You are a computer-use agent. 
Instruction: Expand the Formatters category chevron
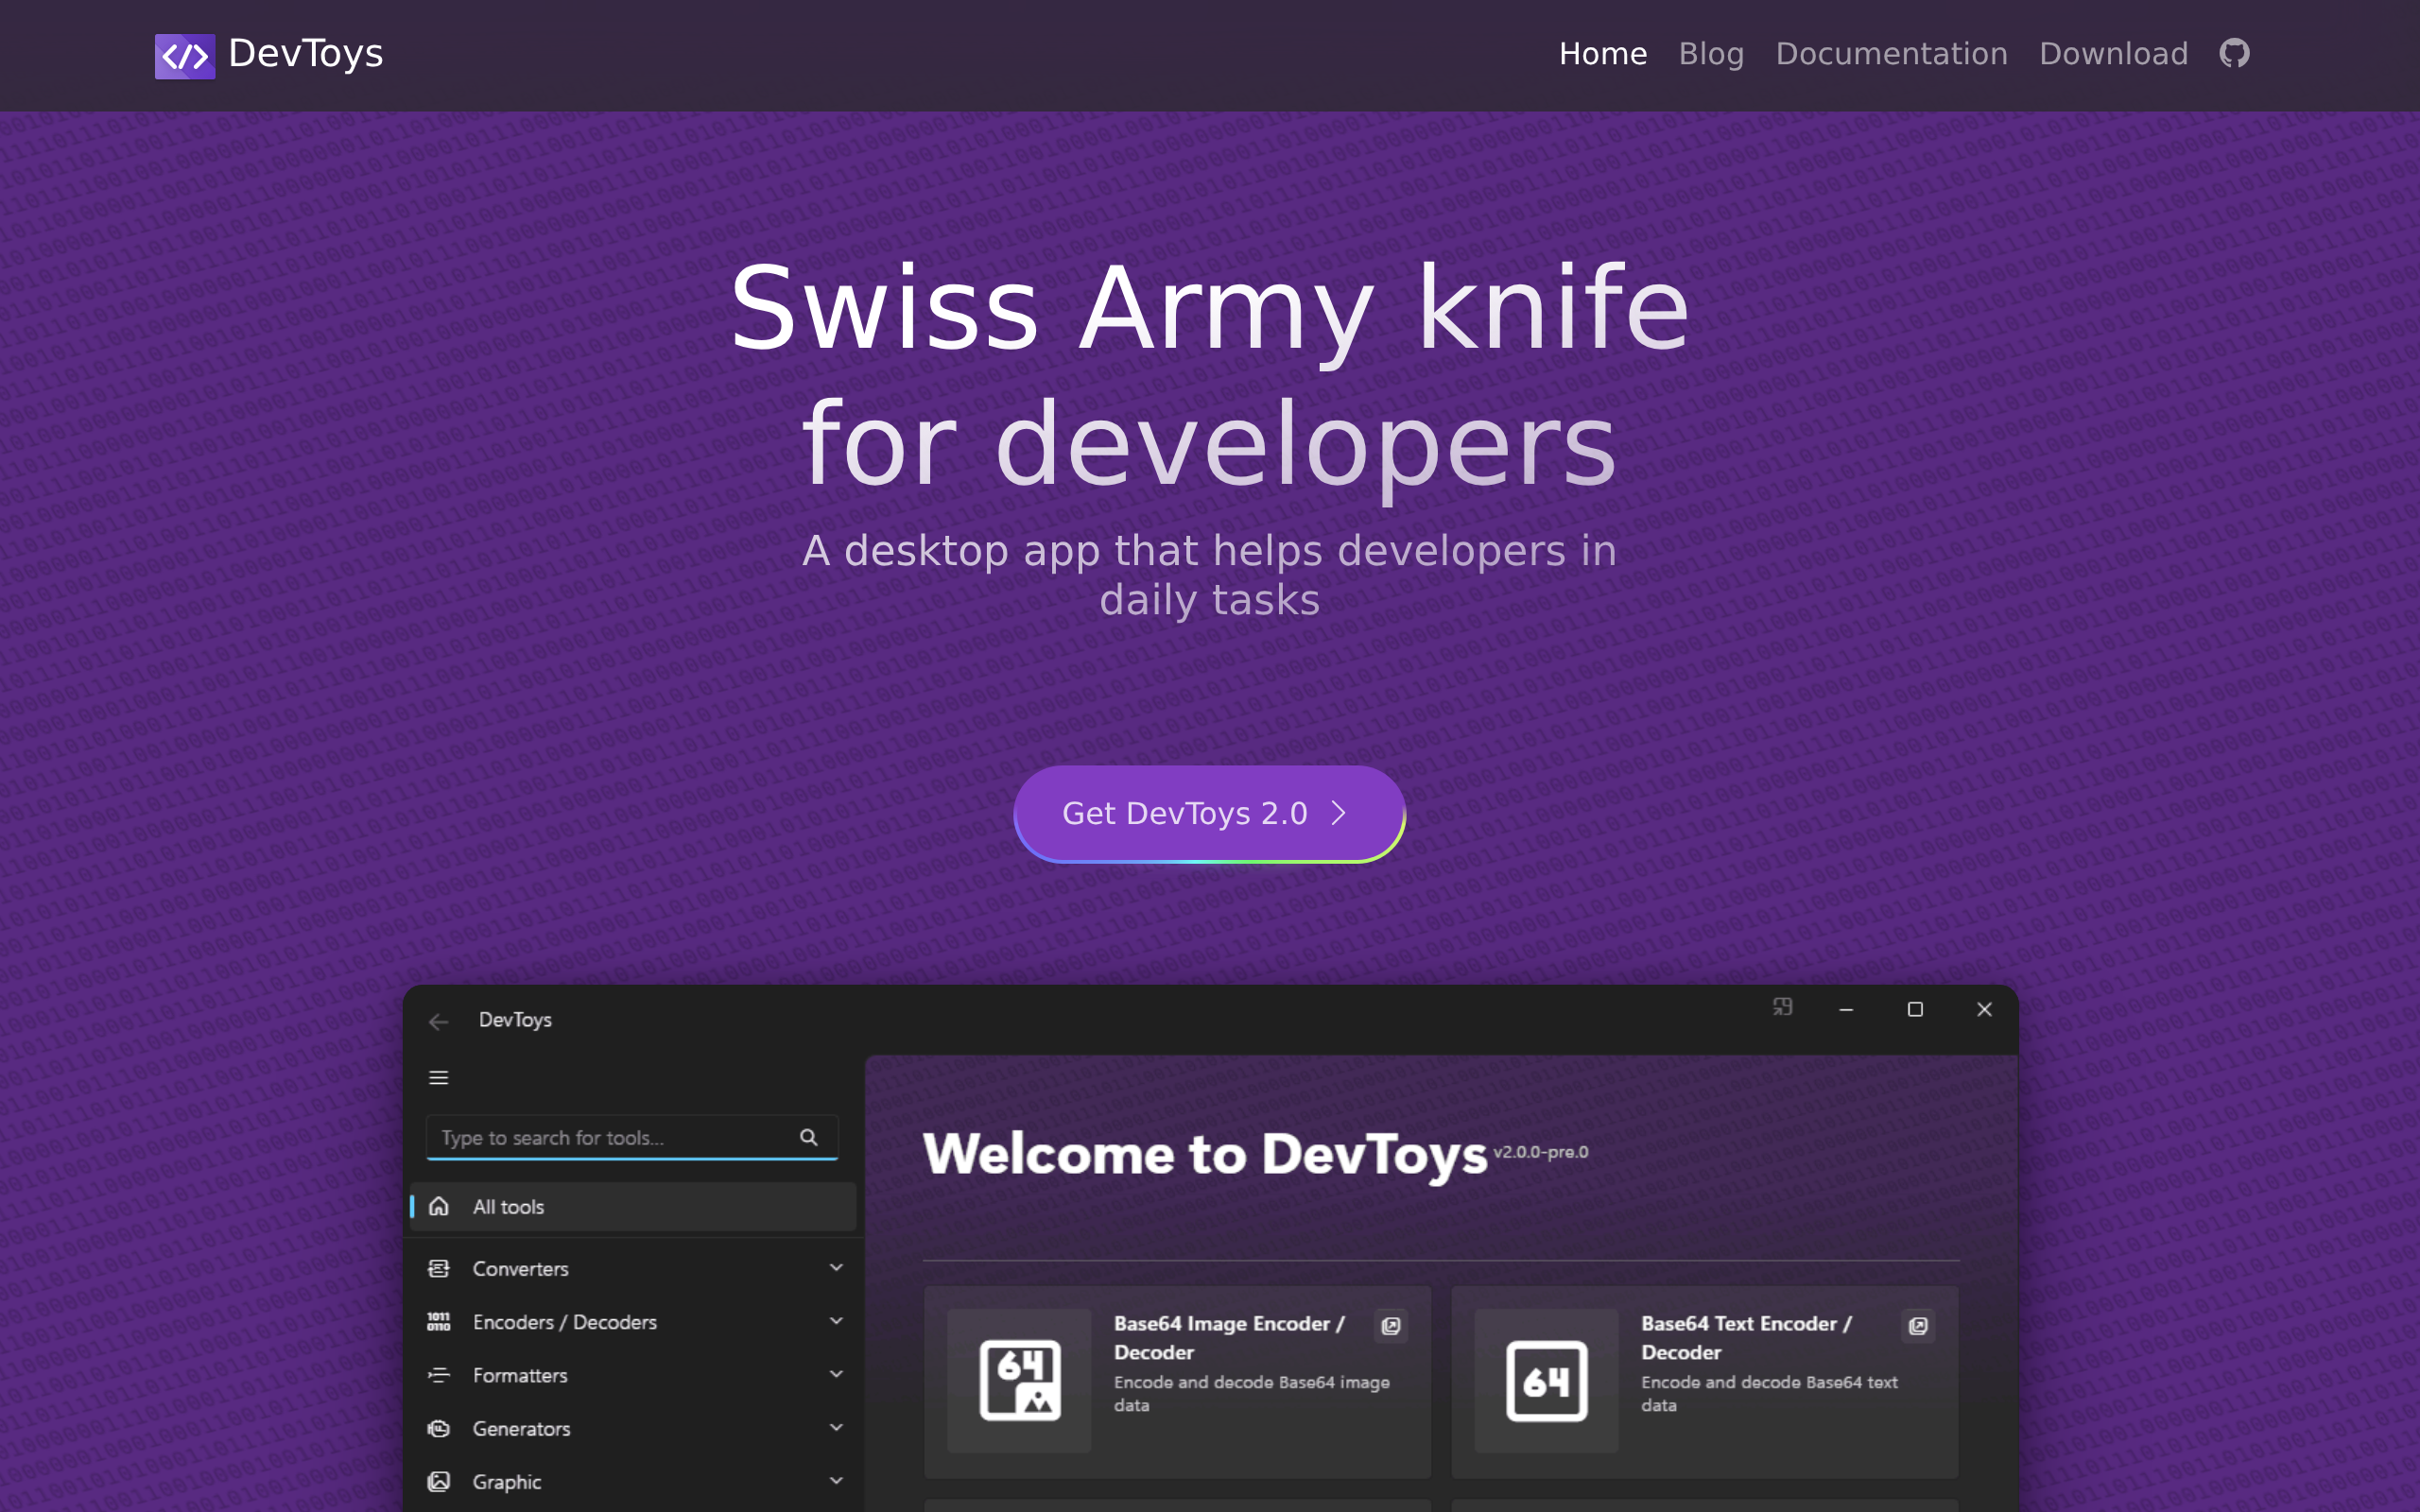[836, 1374]
